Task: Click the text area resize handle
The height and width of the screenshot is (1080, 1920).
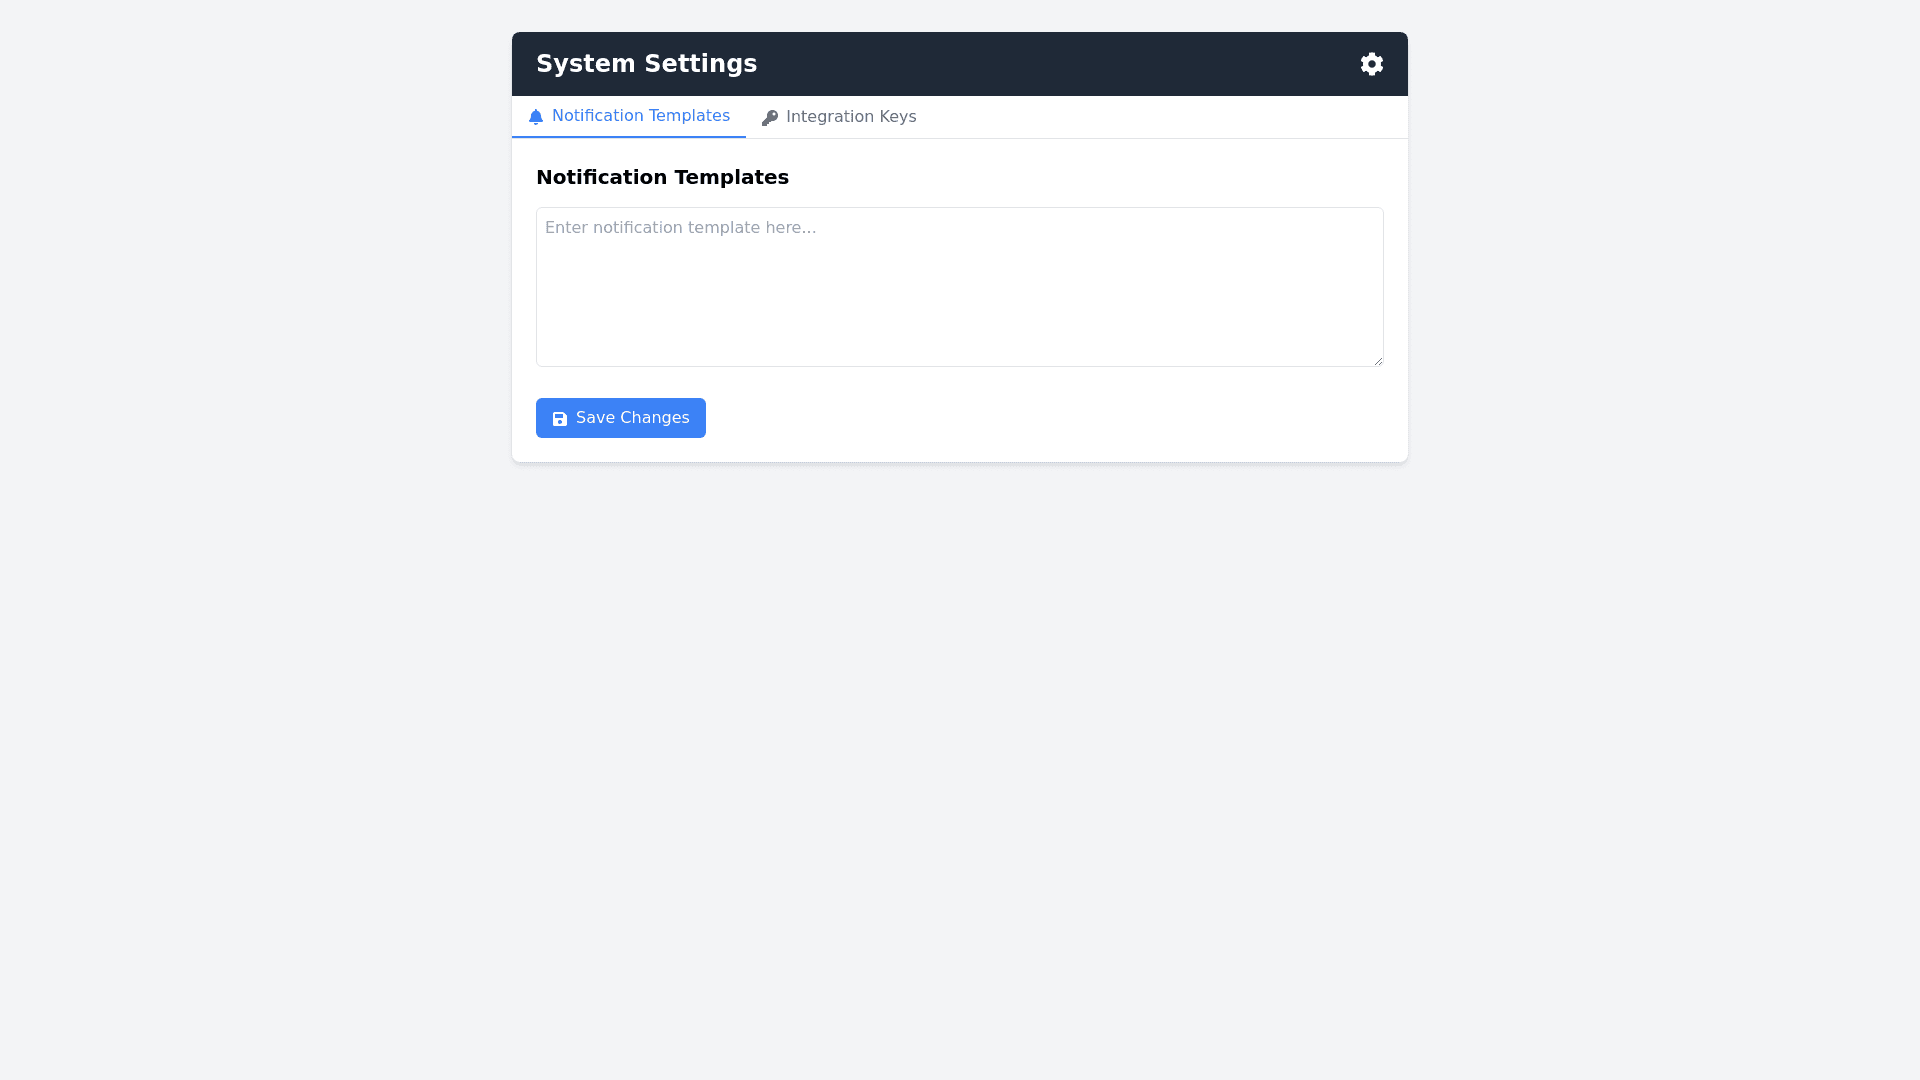Action: [x=1377, y=360]
